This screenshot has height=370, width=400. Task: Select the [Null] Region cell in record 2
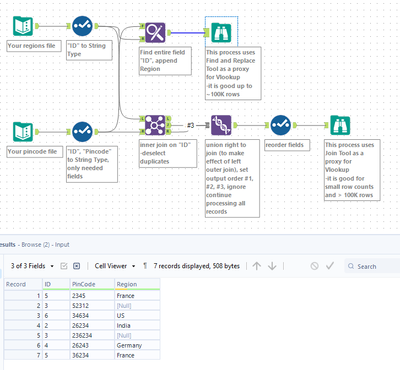pyautogui.click(x=137, y=306)
